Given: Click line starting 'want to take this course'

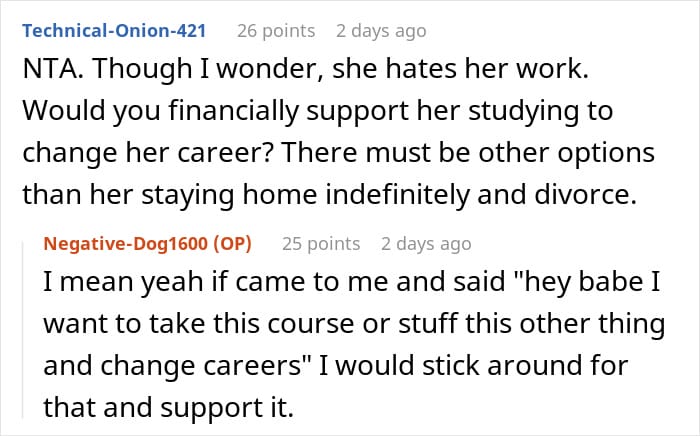Looking at the screenshot, I should click(x=354, y=324).
